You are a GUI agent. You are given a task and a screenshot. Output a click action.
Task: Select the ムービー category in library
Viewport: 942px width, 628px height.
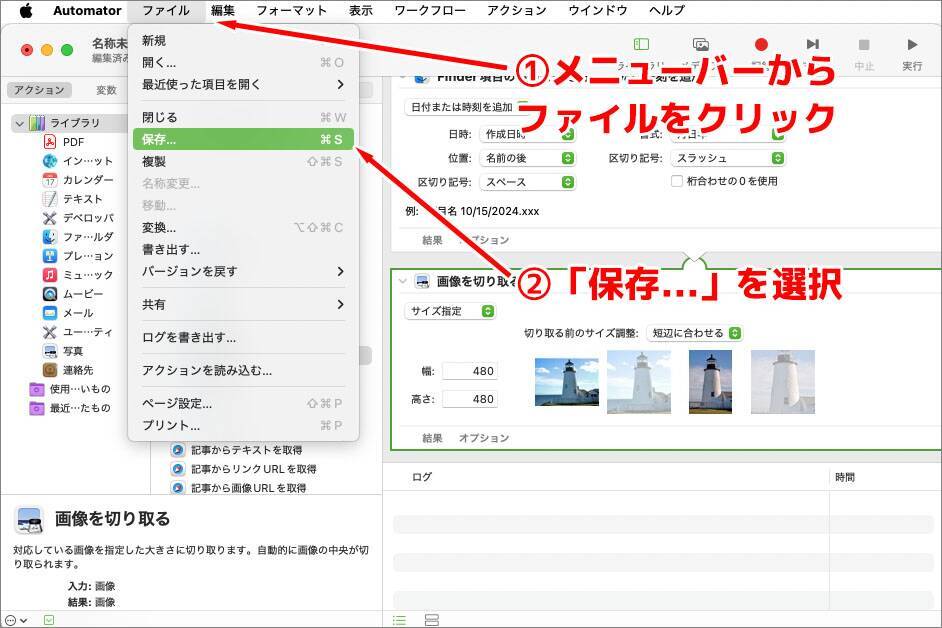click(x=82, y=294)
